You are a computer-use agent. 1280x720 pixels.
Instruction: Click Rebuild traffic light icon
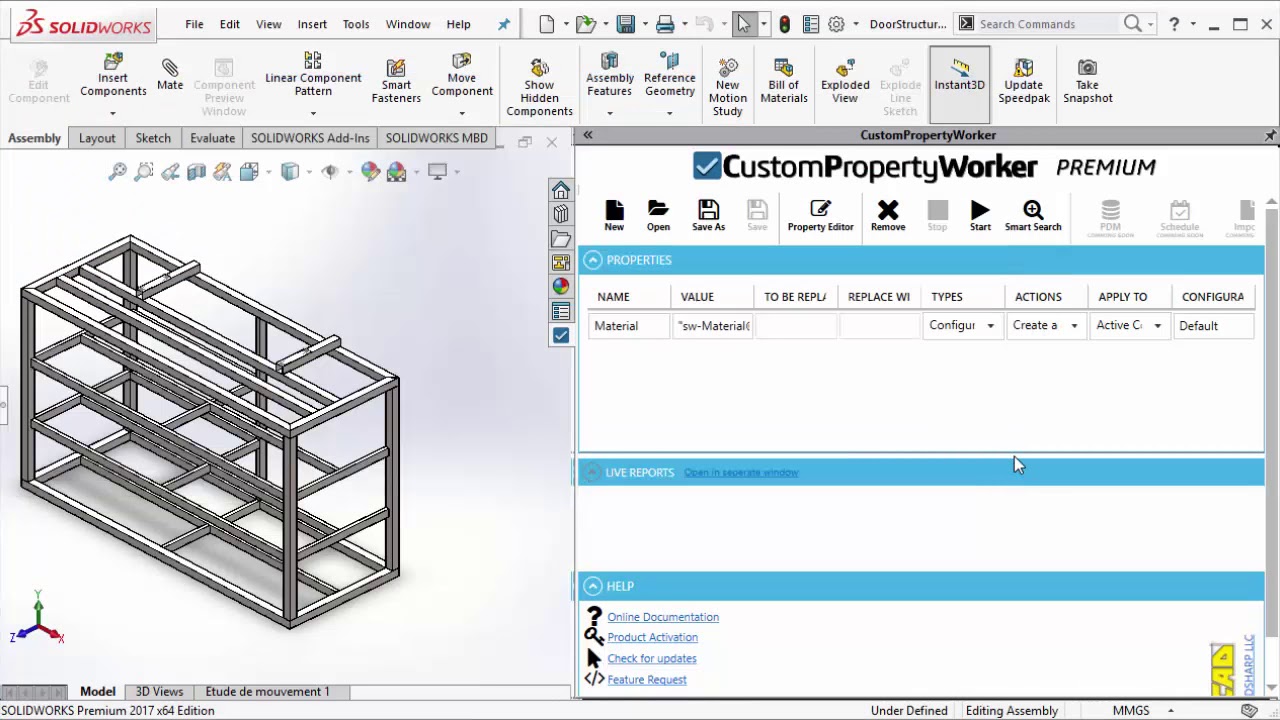(x=785, y=24)
